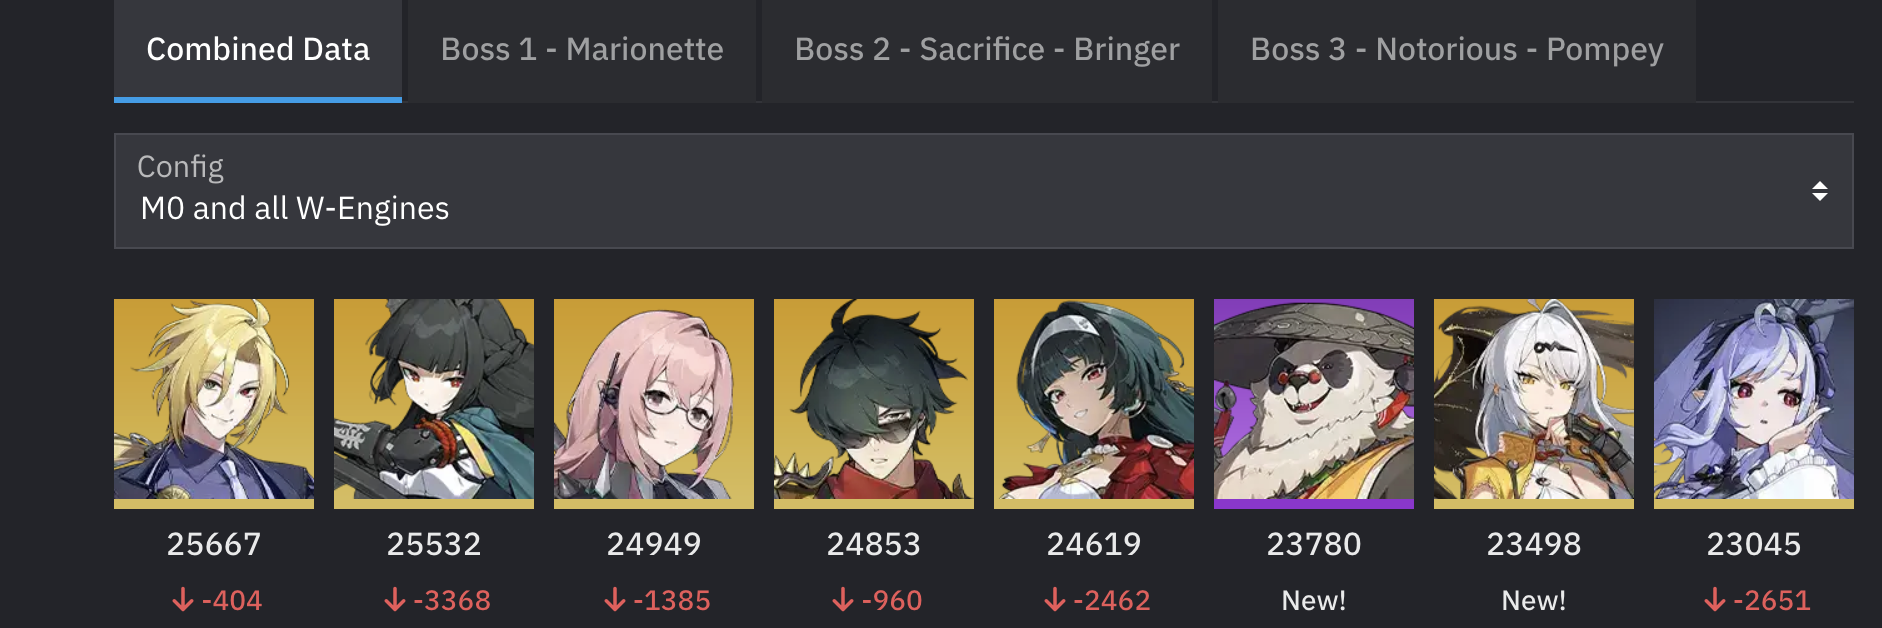The image size is (1882, 628).
Task: Switch to Boss 2 - Sacrifice - Bringer tab
Action: point(987,50)
